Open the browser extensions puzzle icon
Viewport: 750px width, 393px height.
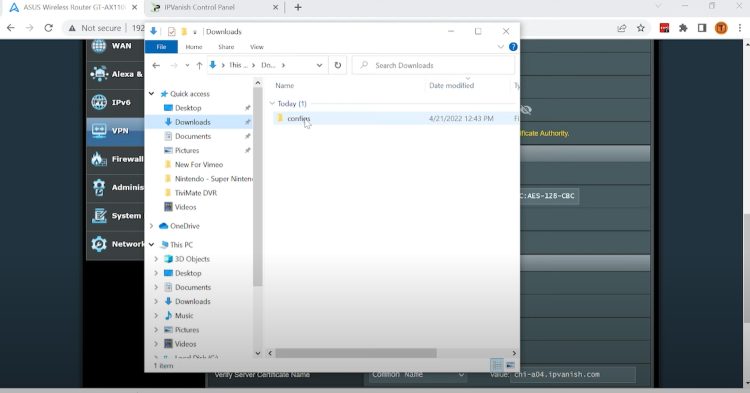click(683, 28)
